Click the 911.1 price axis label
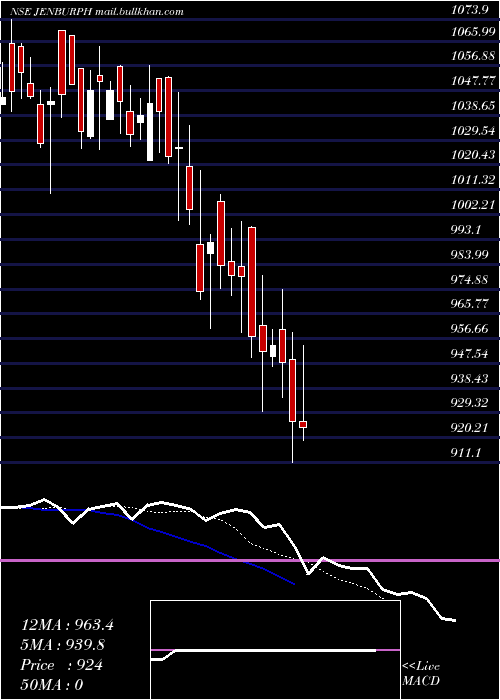The width and height of the screenshot is (500, 700). click(466, 453)
